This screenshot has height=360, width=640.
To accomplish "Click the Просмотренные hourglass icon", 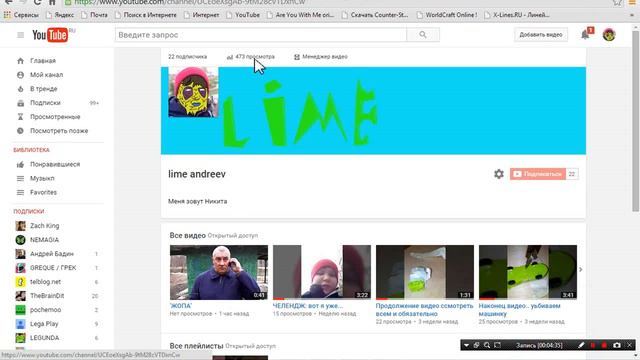I will (20, 117).
